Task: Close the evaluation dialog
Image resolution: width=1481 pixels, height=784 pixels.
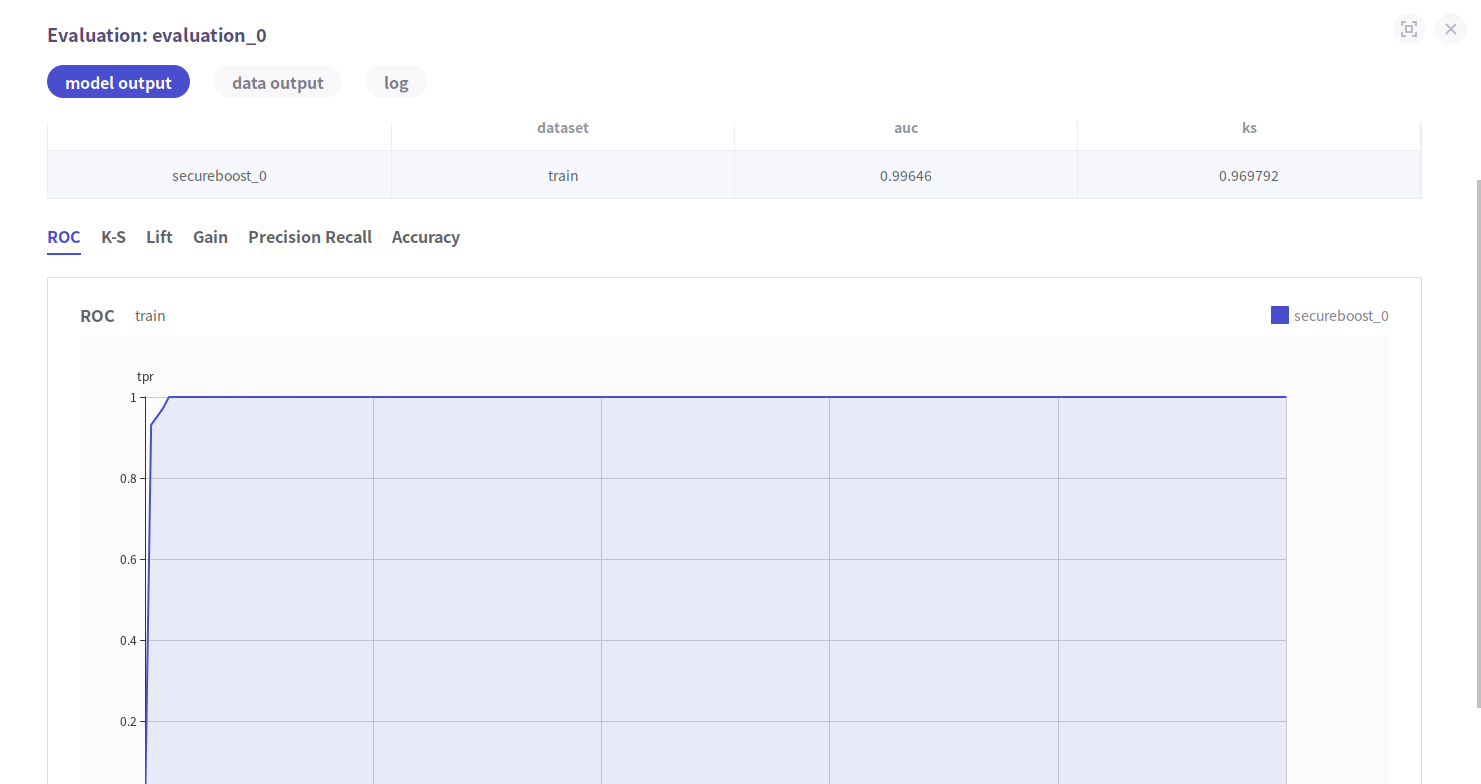Action: pos(1451,29)
